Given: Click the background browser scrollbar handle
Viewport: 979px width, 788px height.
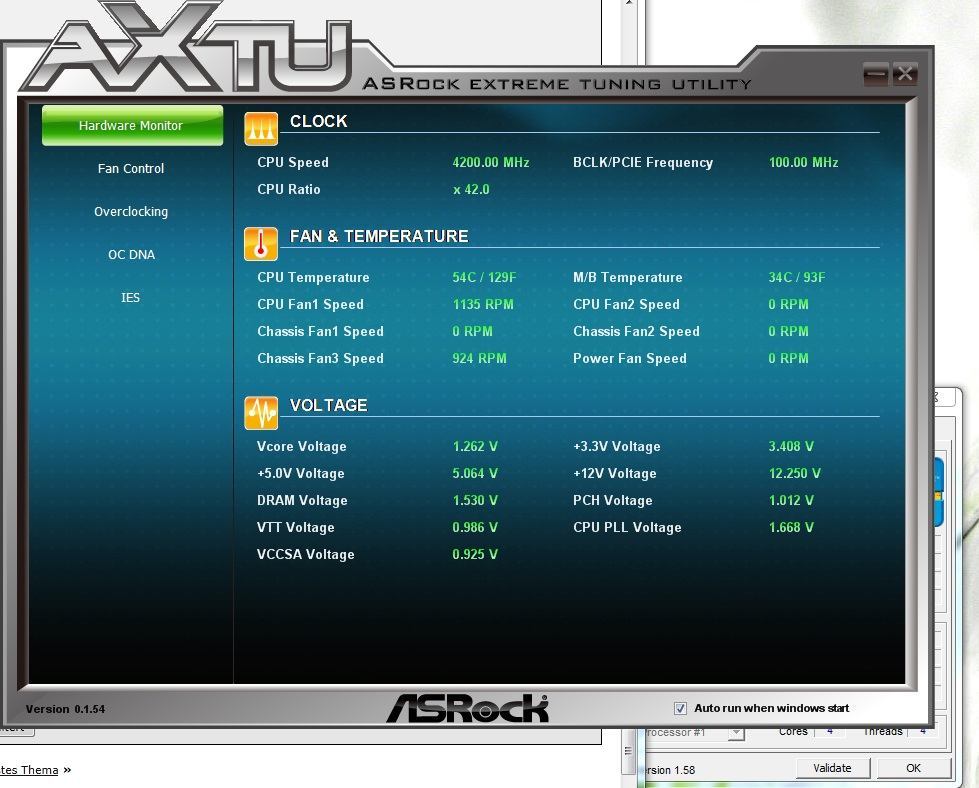Looking at the screenshot, I should coord(628,751).
